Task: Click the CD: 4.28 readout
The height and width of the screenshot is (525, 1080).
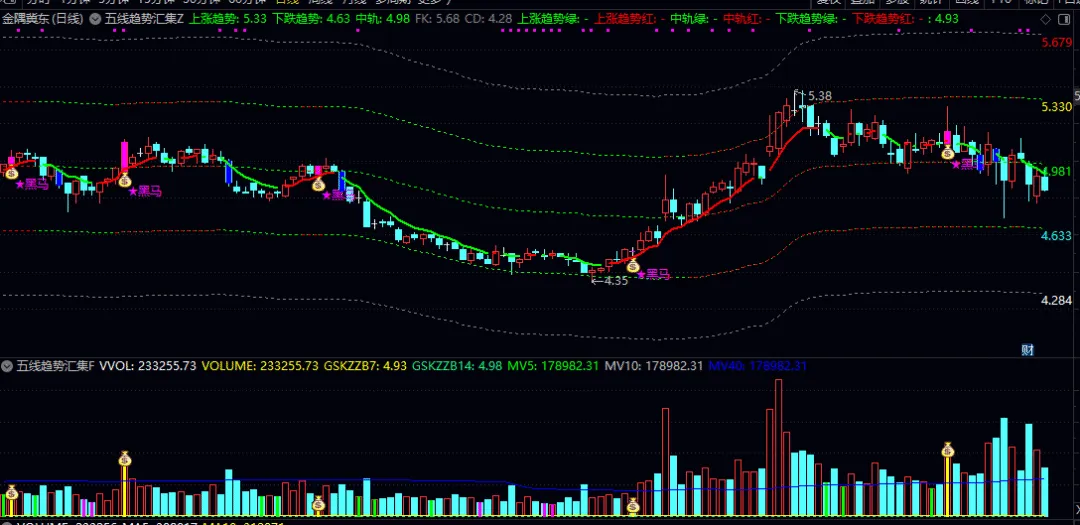Action: click(489, 19)
